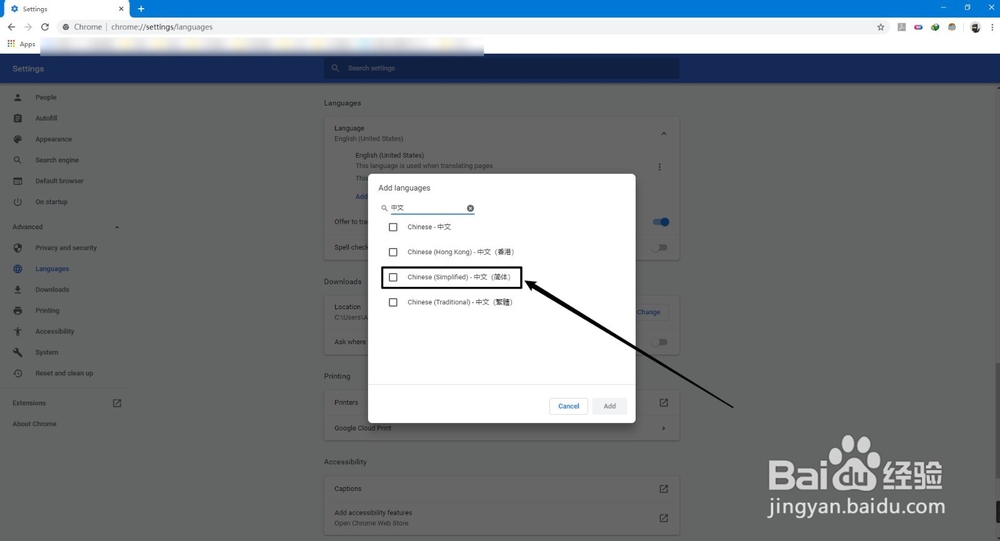1000x541 pixels.
Task: Change the download location
Action: pyautogui.click(x=649, y=312)
